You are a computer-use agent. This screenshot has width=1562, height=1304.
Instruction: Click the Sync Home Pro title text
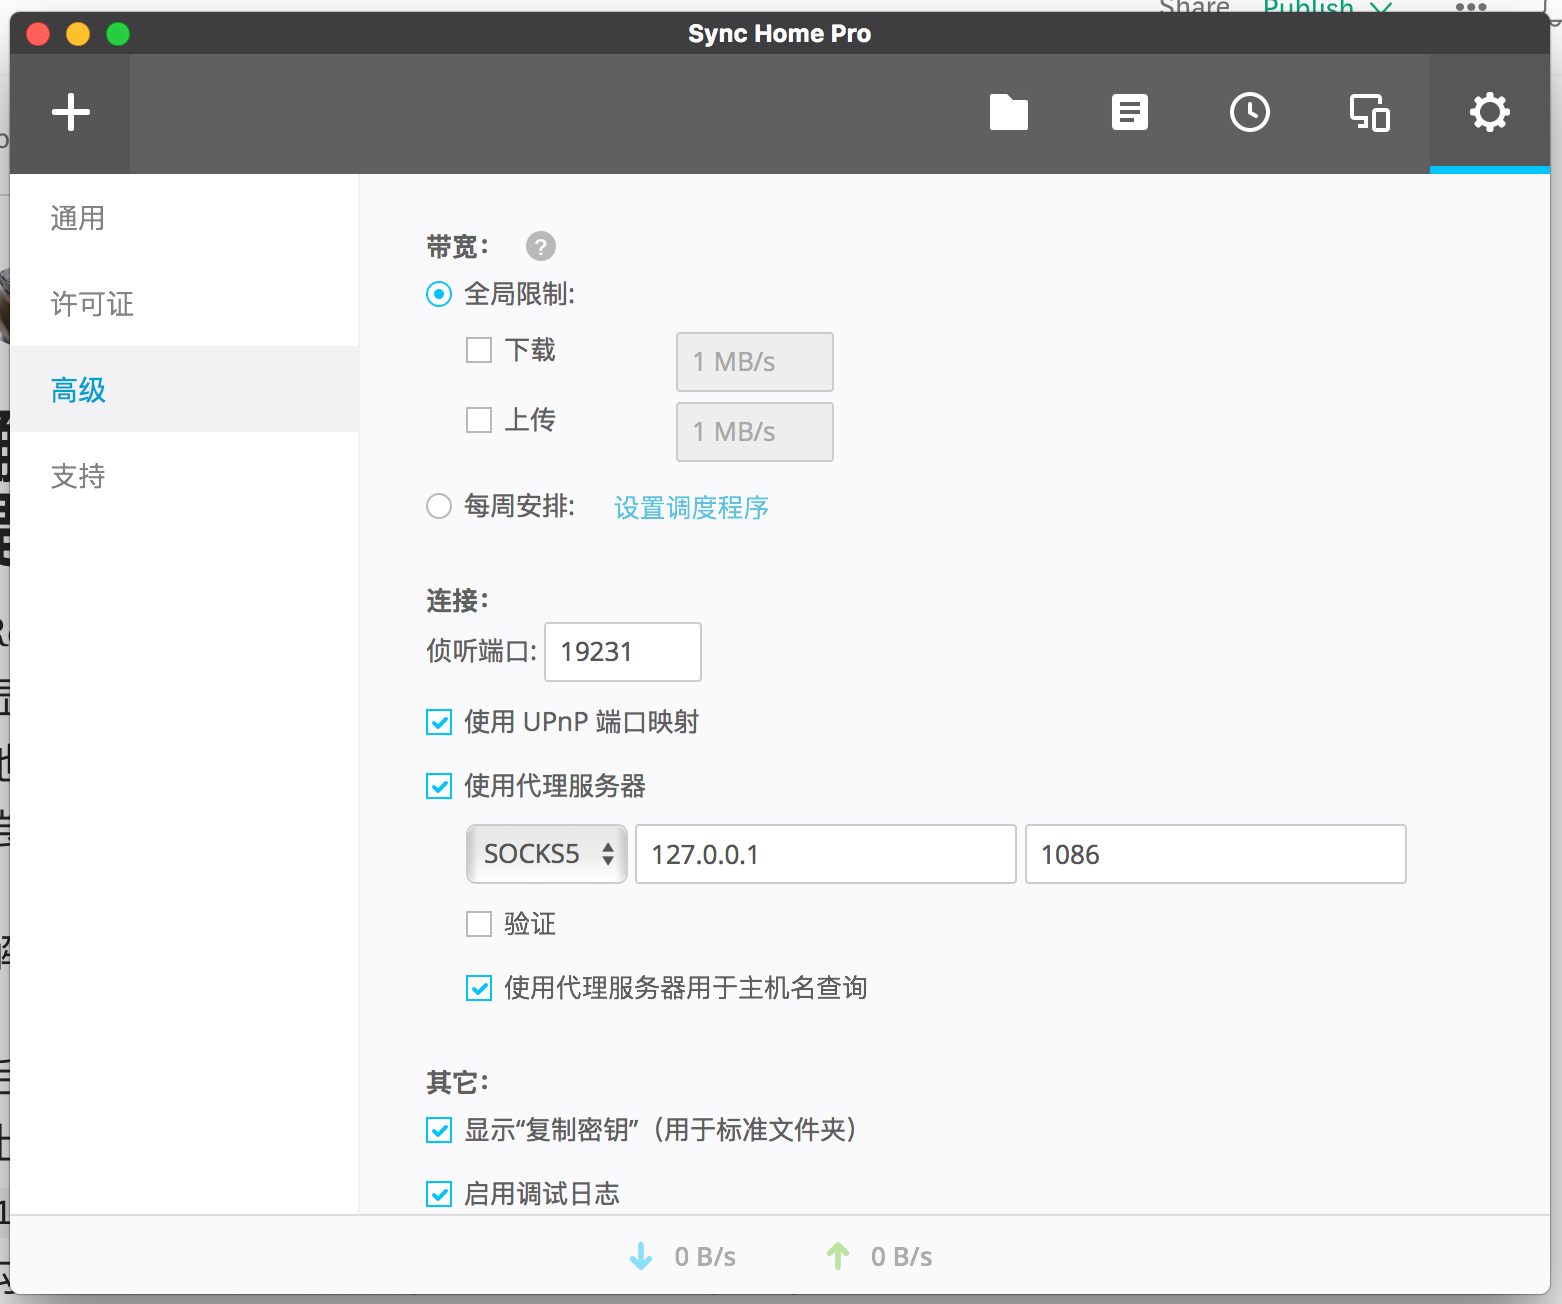click(780, 34)
